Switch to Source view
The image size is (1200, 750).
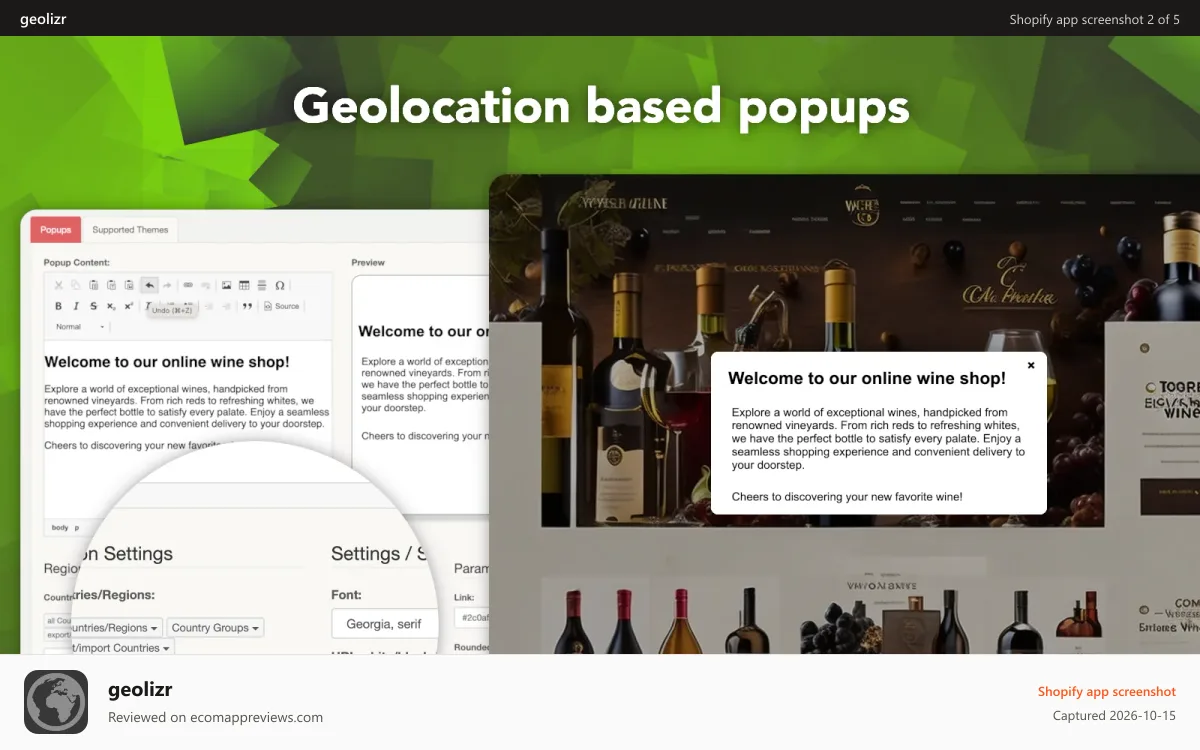tap(281, 306)
